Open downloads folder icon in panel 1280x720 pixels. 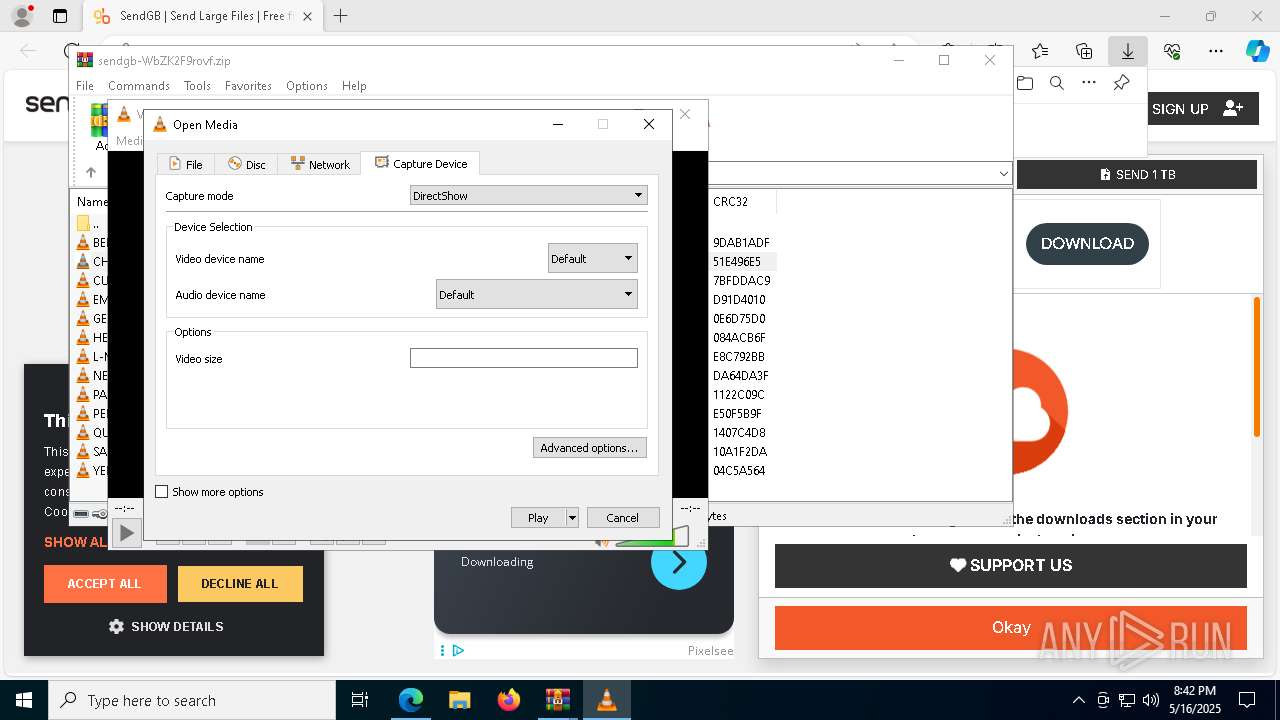tap(1024, 83)
